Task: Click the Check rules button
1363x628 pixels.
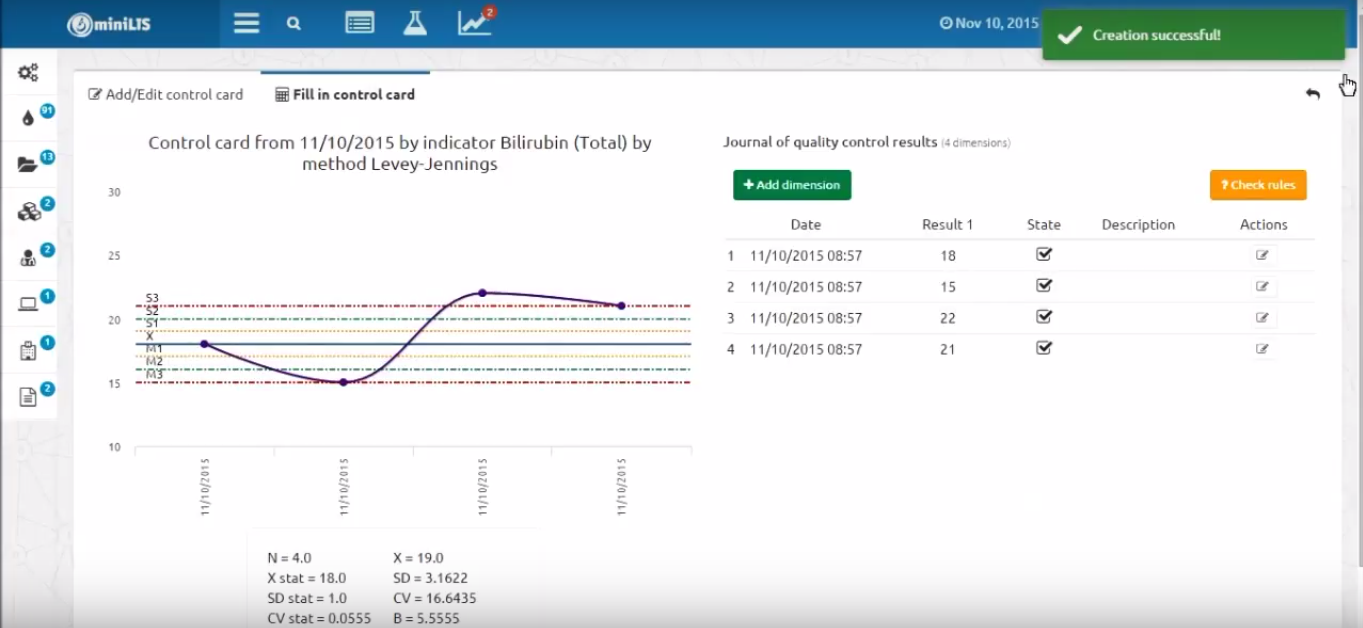Action: pos(1258,185)
